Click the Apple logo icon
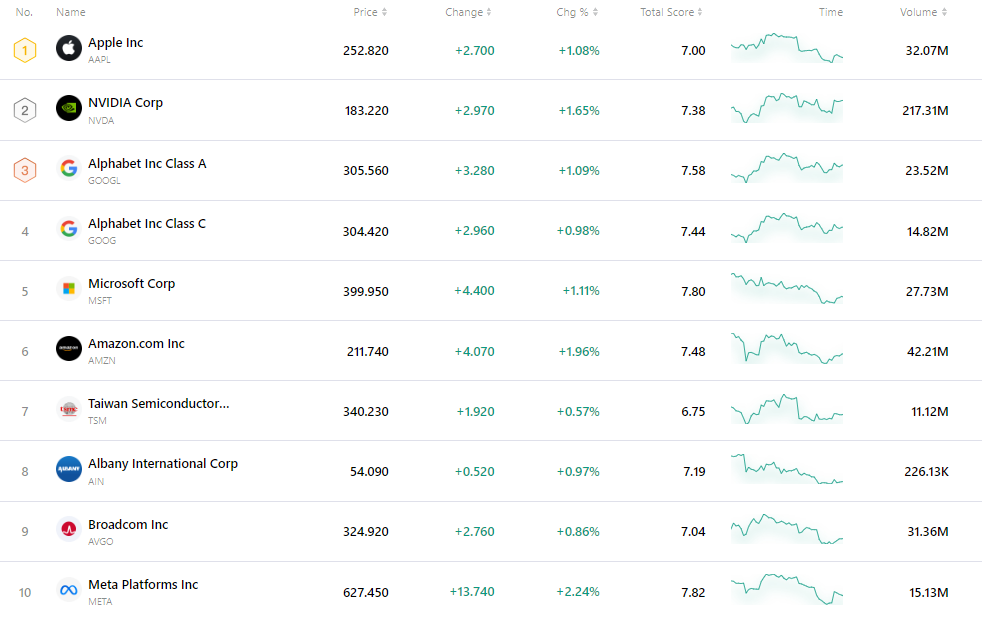 pos(68,47)
